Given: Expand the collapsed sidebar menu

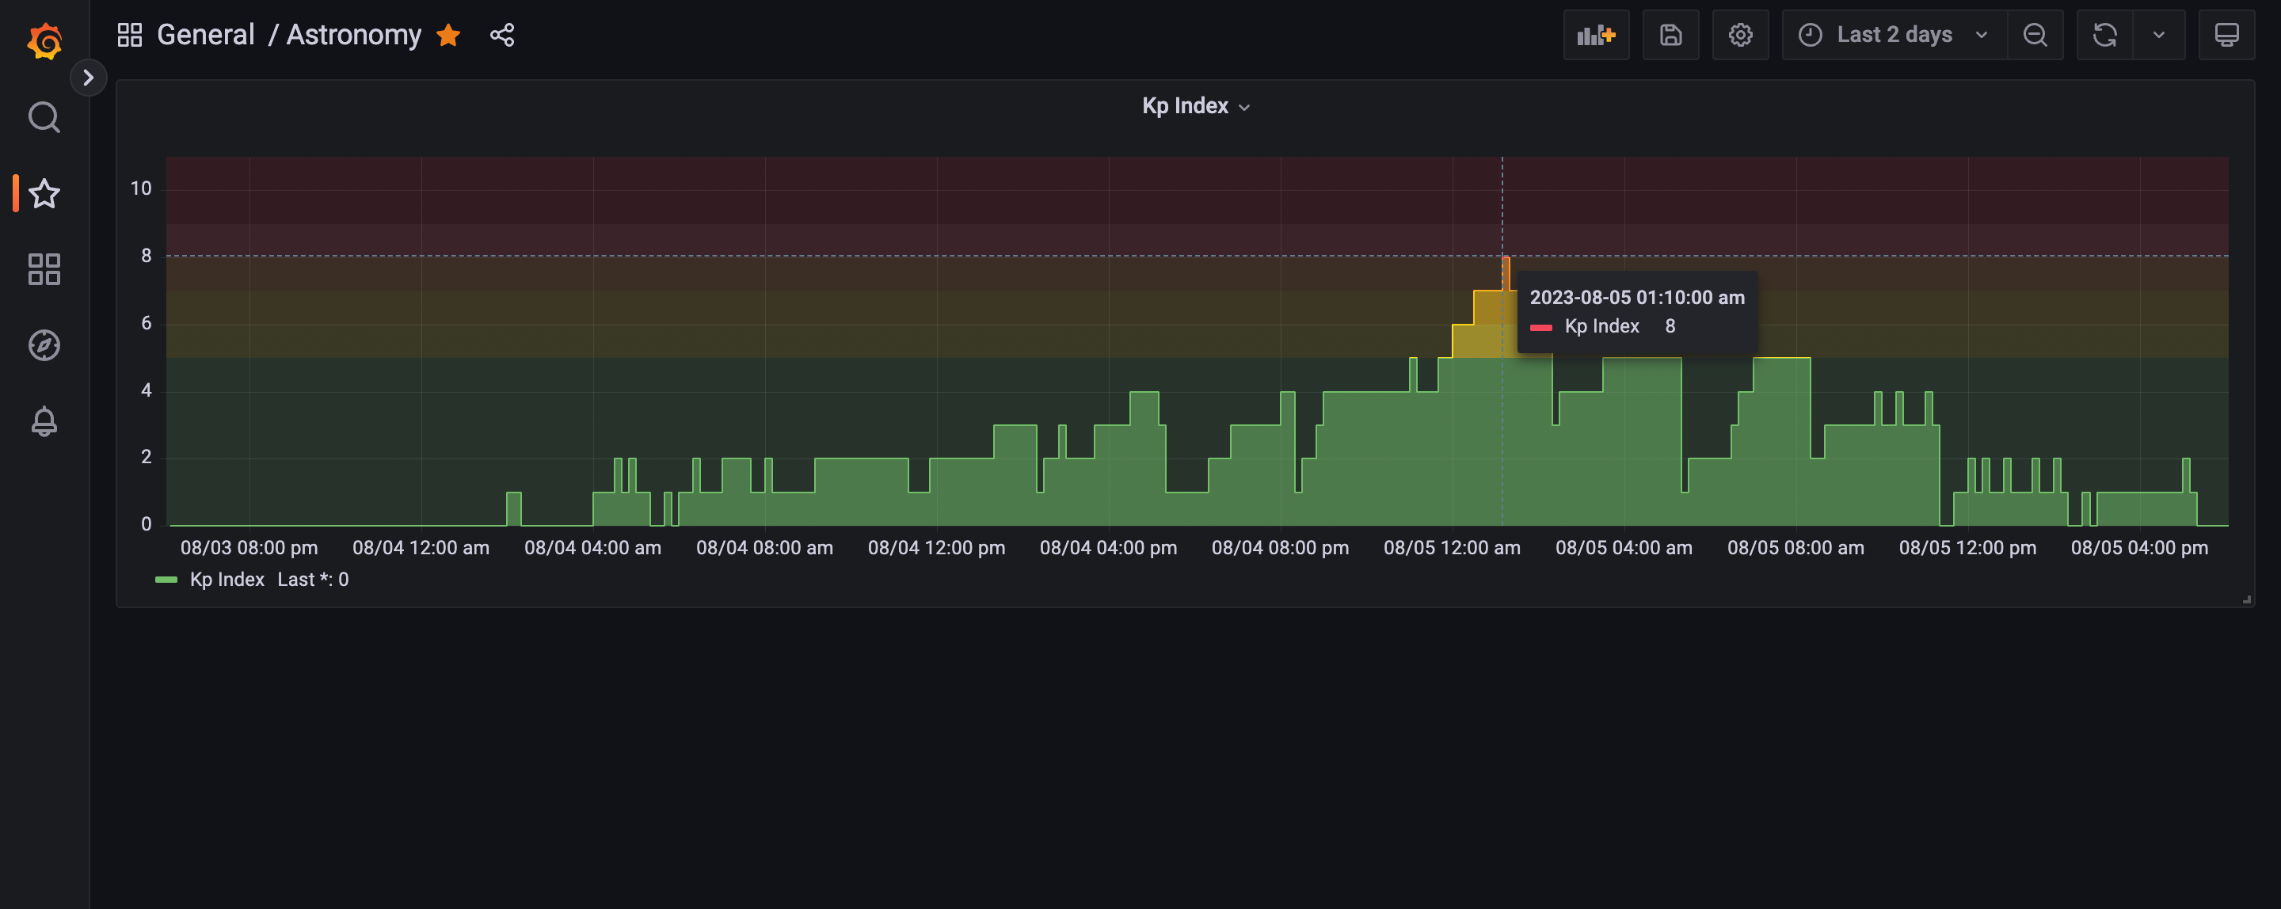Looking at the screenshot, I should 88,77.
